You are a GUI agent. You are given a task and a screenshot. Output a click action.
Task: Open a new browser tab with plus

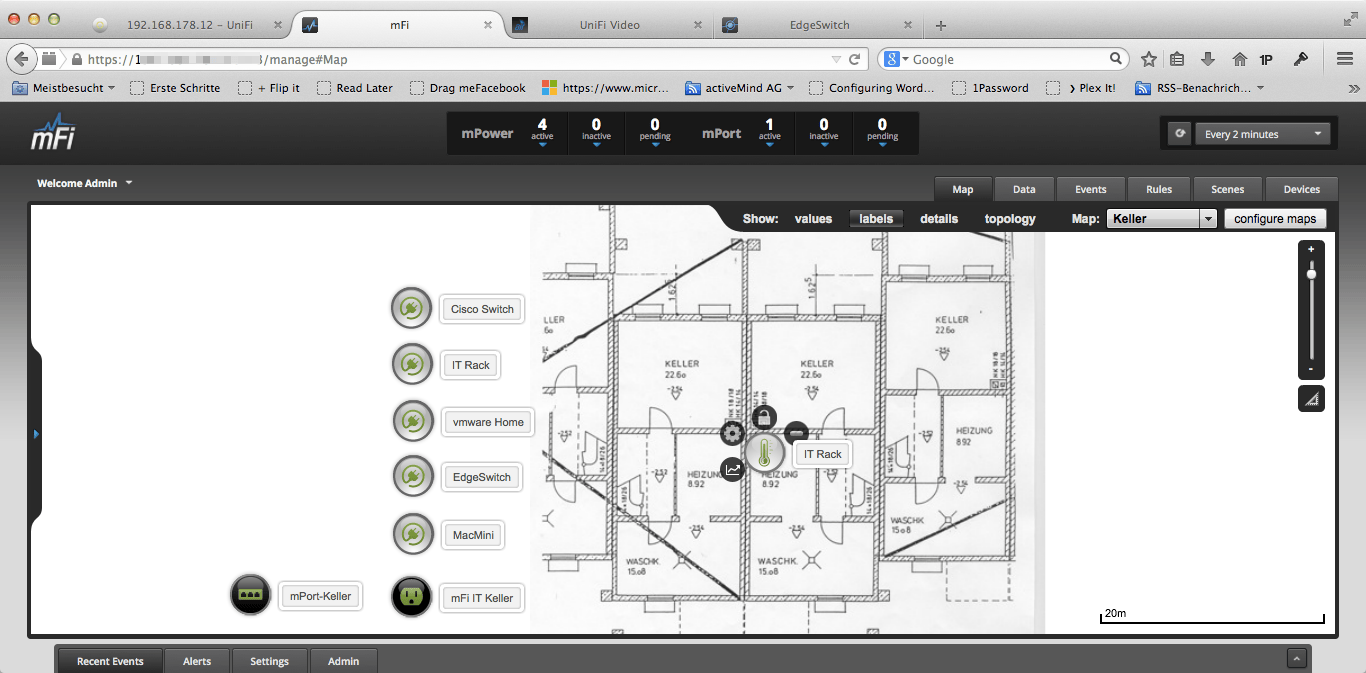pyautogui.click(x=940, y=25)
